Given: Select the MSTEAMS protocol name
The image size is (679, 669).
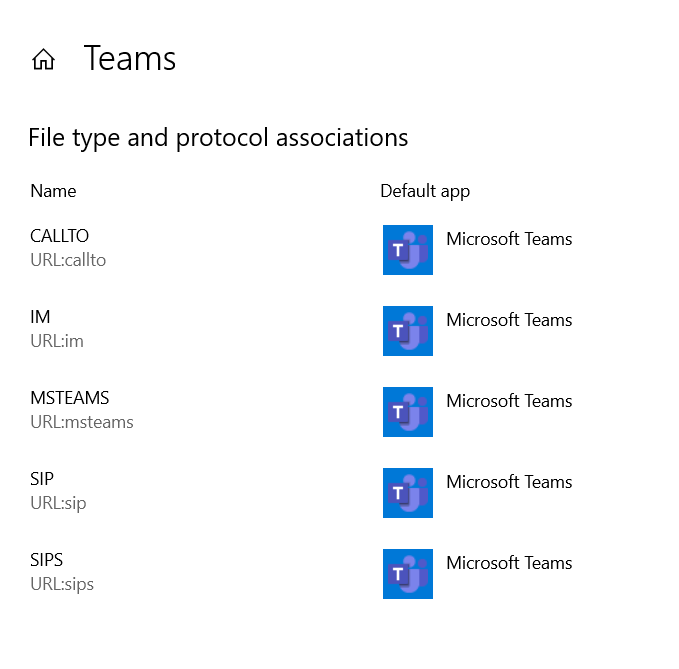Looking at the screenshot, I should (x=70, y=398).
